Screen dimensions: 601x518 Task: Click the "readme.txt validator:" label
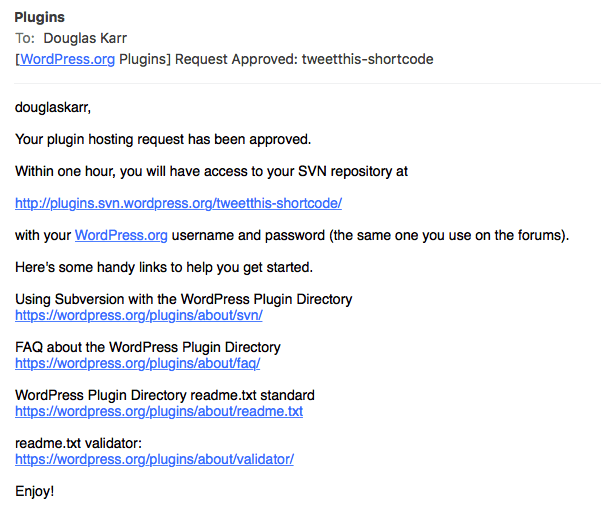[78, 443]
